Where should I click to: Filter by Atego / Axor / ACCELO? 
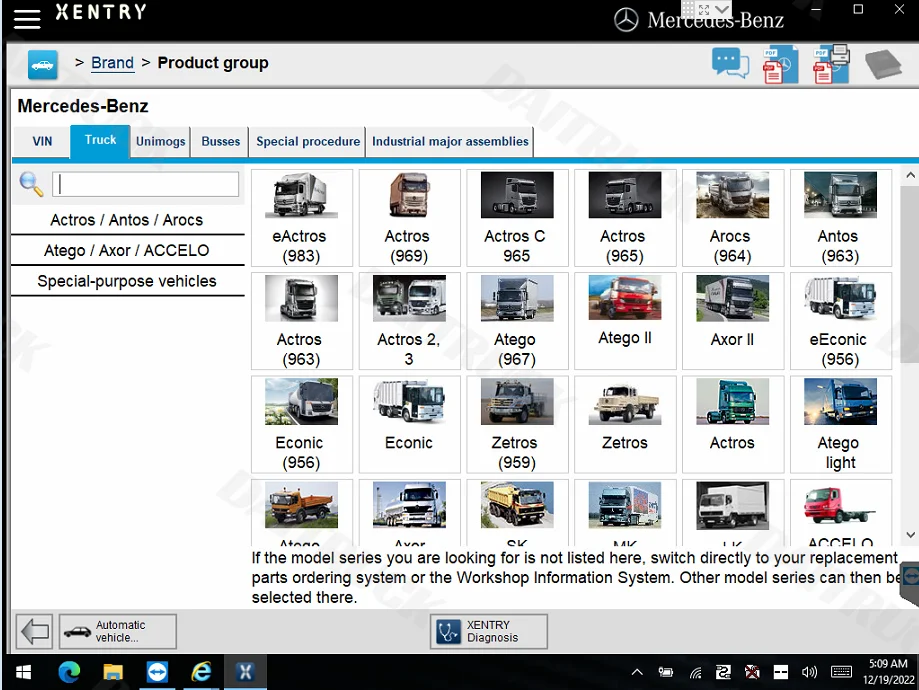pyautogui.click(x=127, y=250)
